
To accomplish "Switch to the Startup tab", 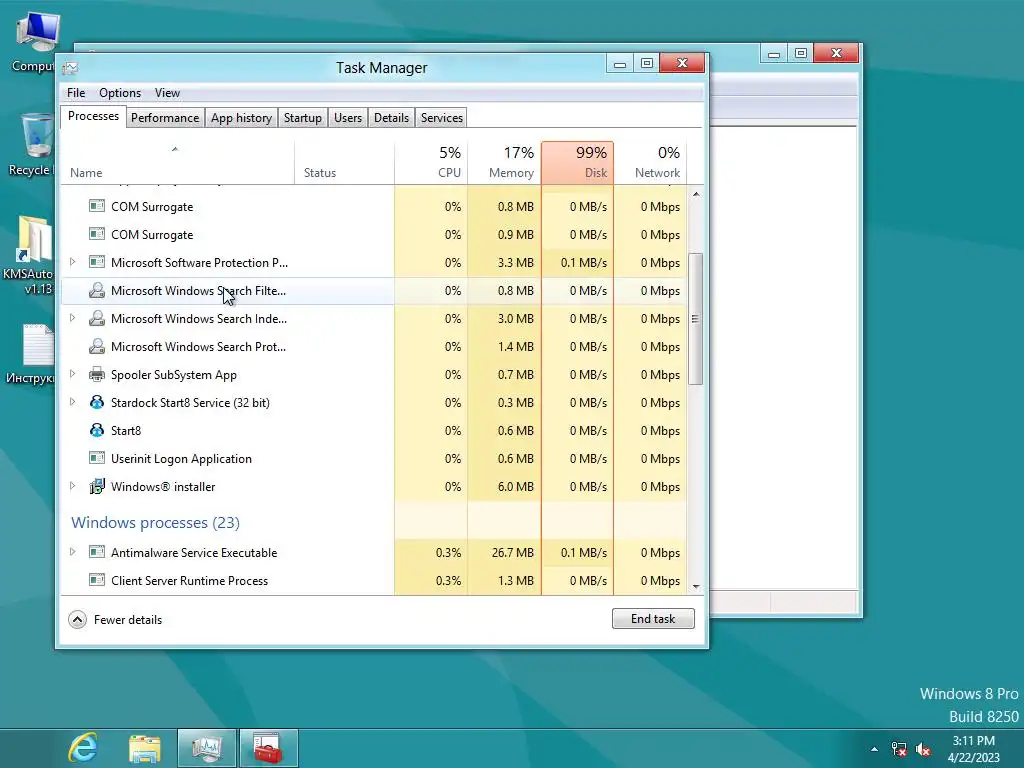I will pos(302,118).
